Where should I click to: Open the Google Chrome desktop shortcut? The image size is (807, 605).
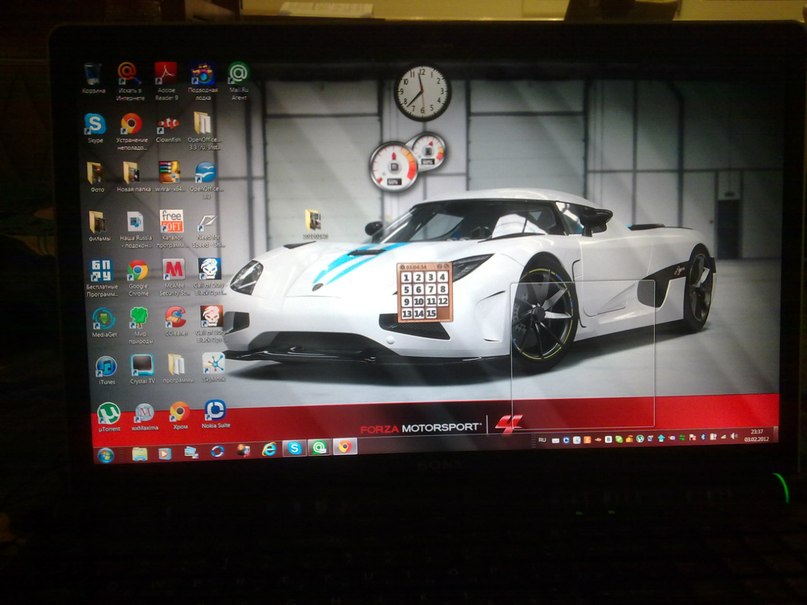click(x=137, y=271)
